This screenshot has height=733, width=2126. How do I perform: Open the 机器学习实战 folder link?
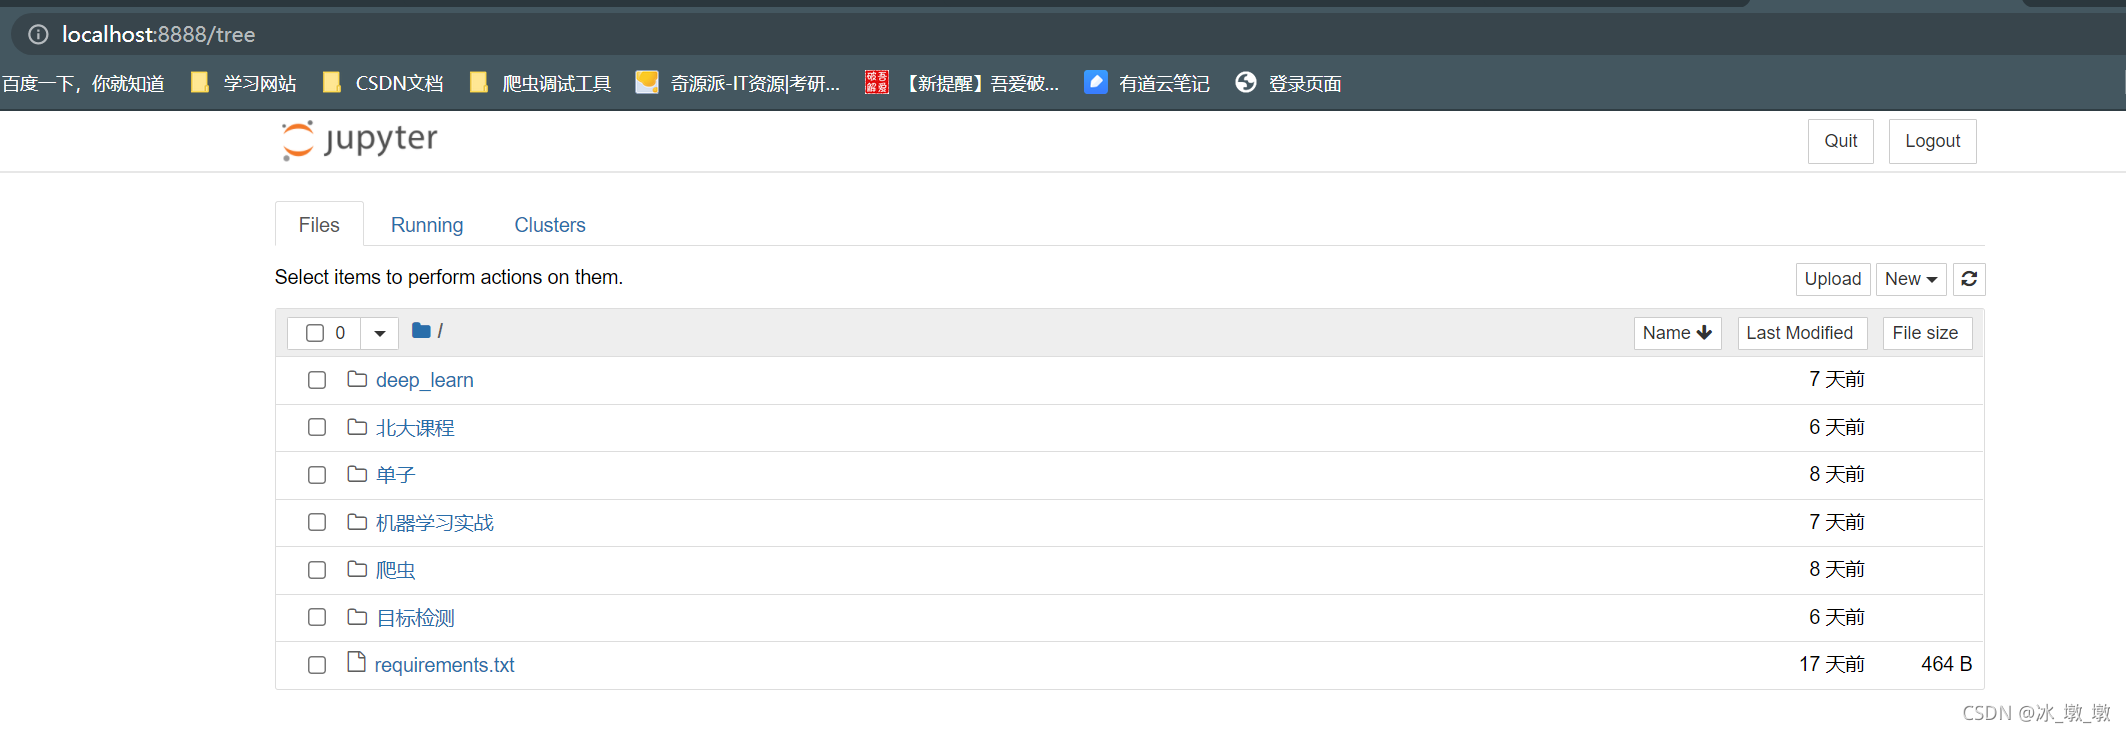click(x=435, y=523)
